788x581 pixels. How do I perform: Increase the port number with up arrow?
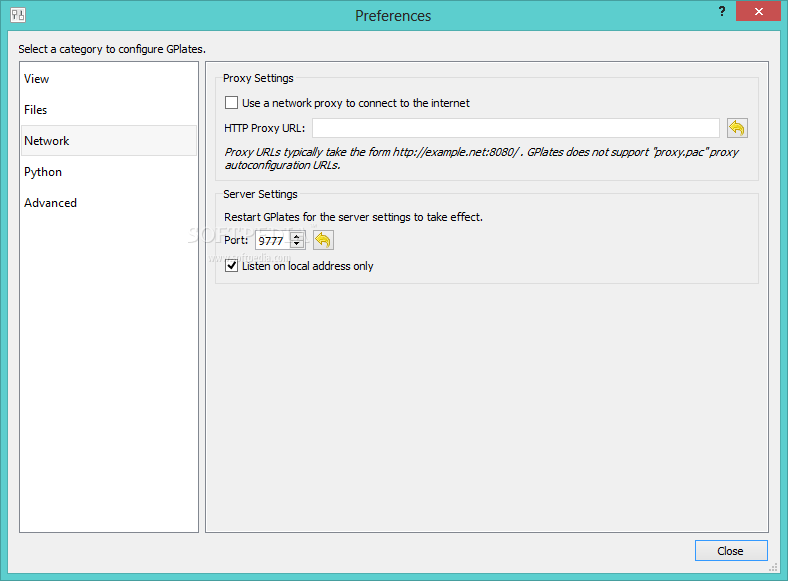point(297,236)
